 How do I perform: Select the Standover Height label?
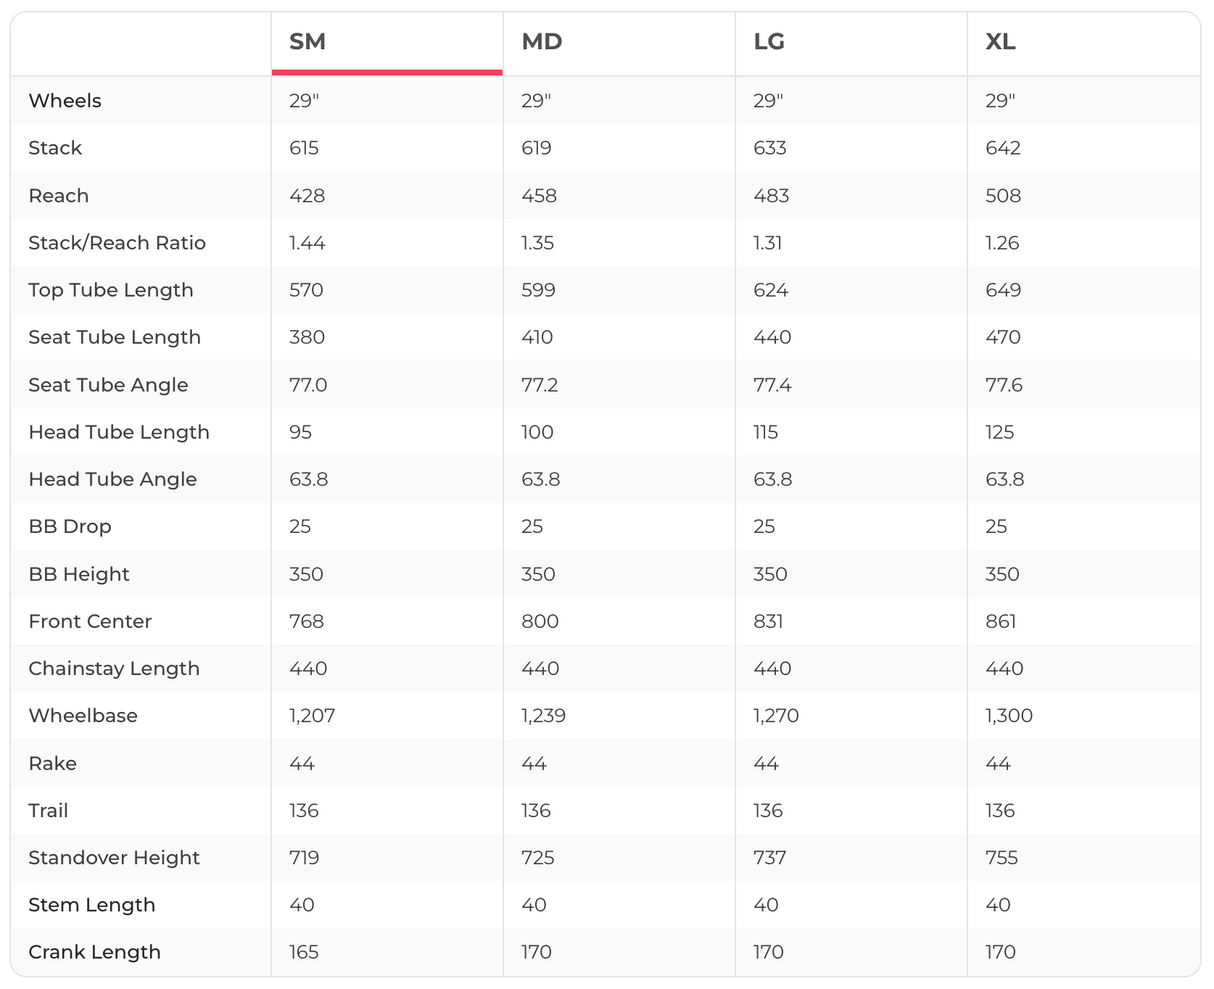pyautogui.click(x=114, y=858)
